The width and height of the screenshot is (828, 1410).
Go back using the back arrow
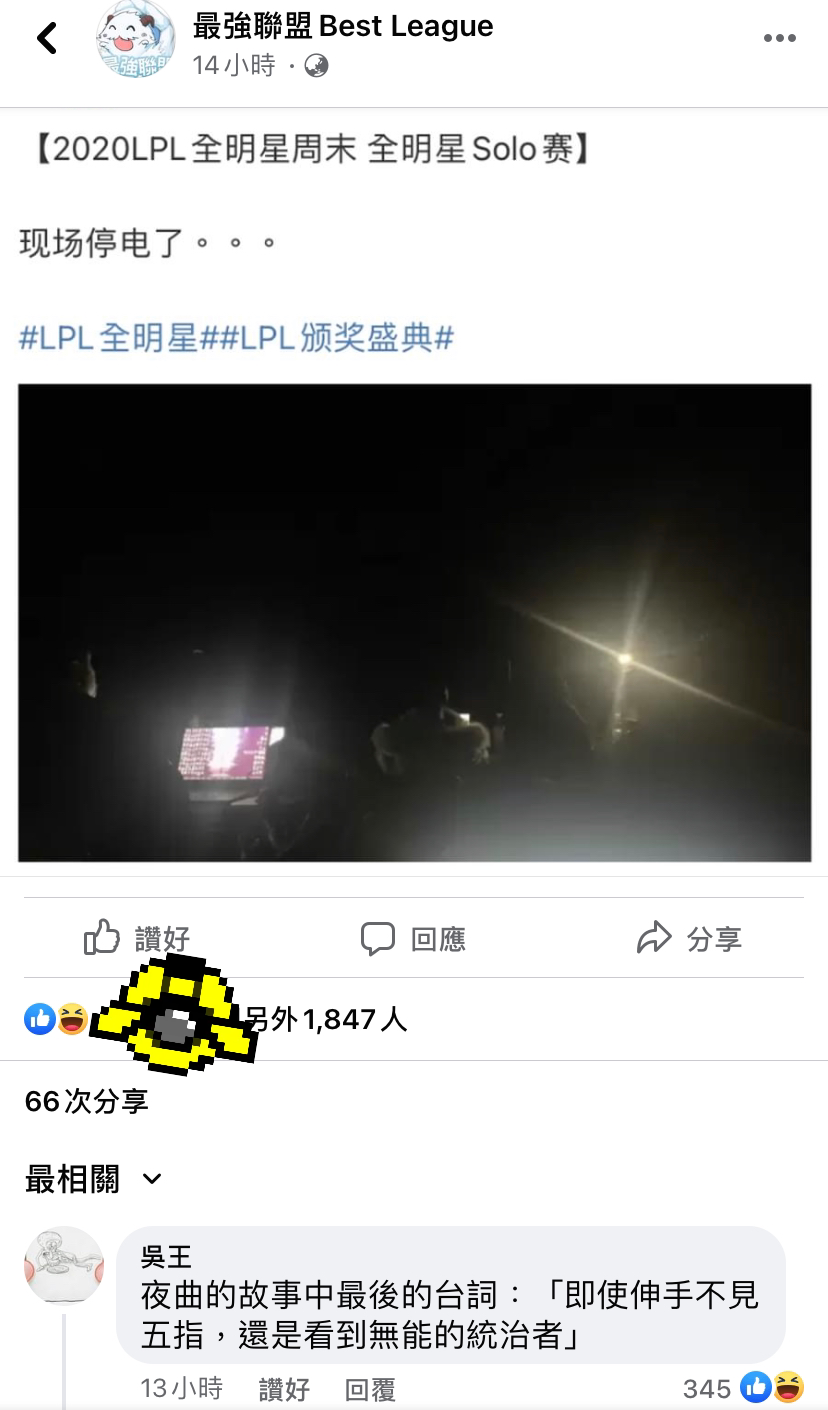46,39
